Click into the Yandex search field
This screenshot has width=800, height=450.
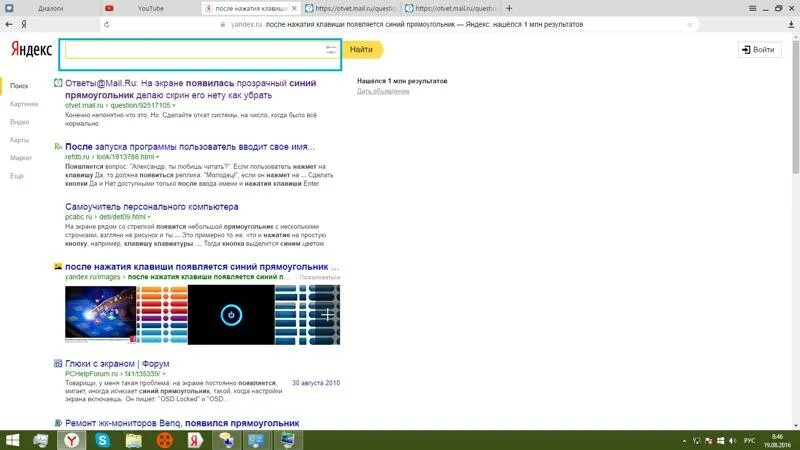pyautogui.click(x=194, y=49)
